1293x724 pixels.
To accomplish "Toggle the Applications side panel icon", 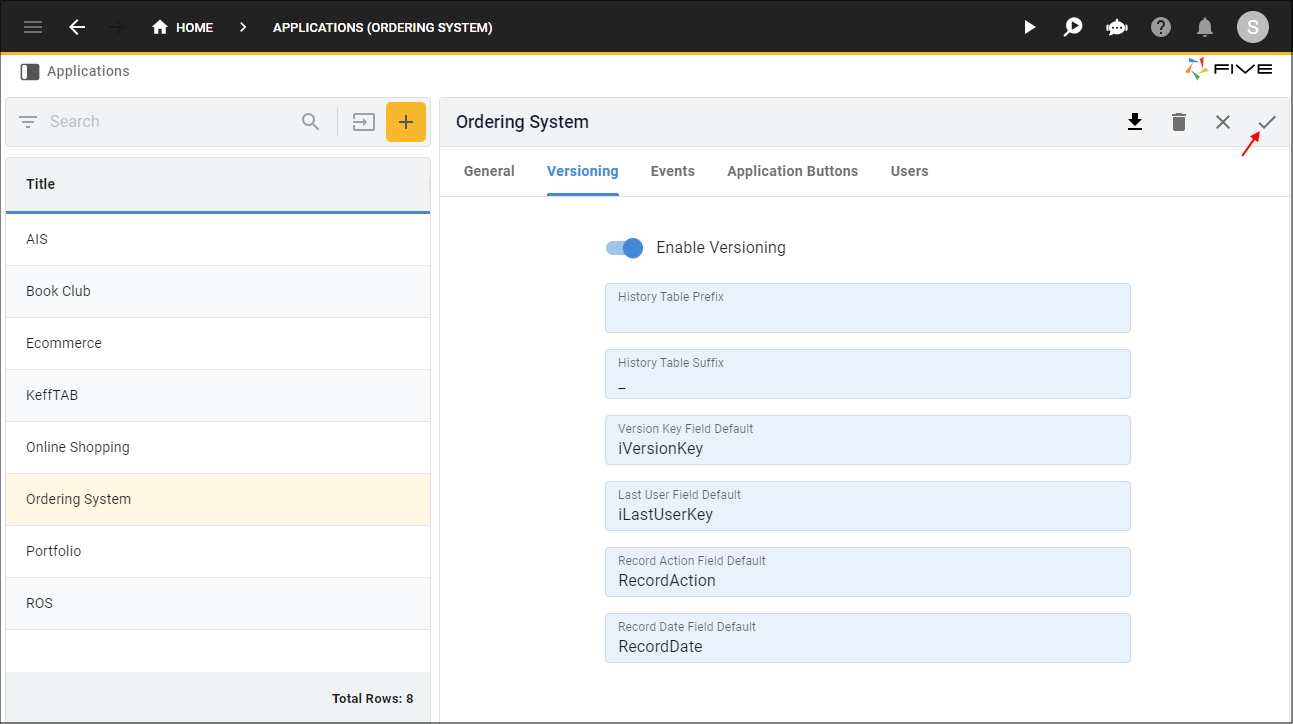I will (30, 71).
